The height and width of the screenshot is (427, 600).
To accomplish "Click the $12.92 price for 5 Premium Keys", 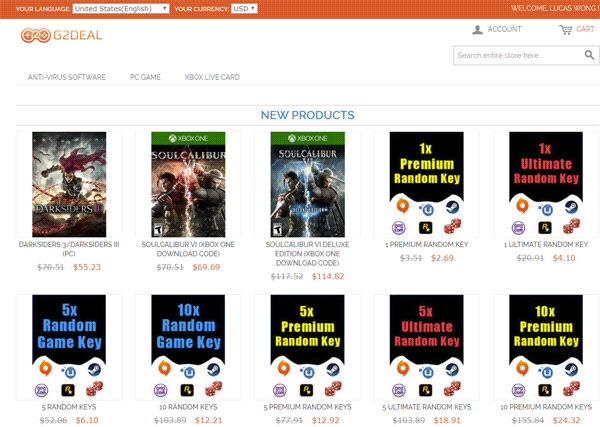I will [x=326, y=420].
